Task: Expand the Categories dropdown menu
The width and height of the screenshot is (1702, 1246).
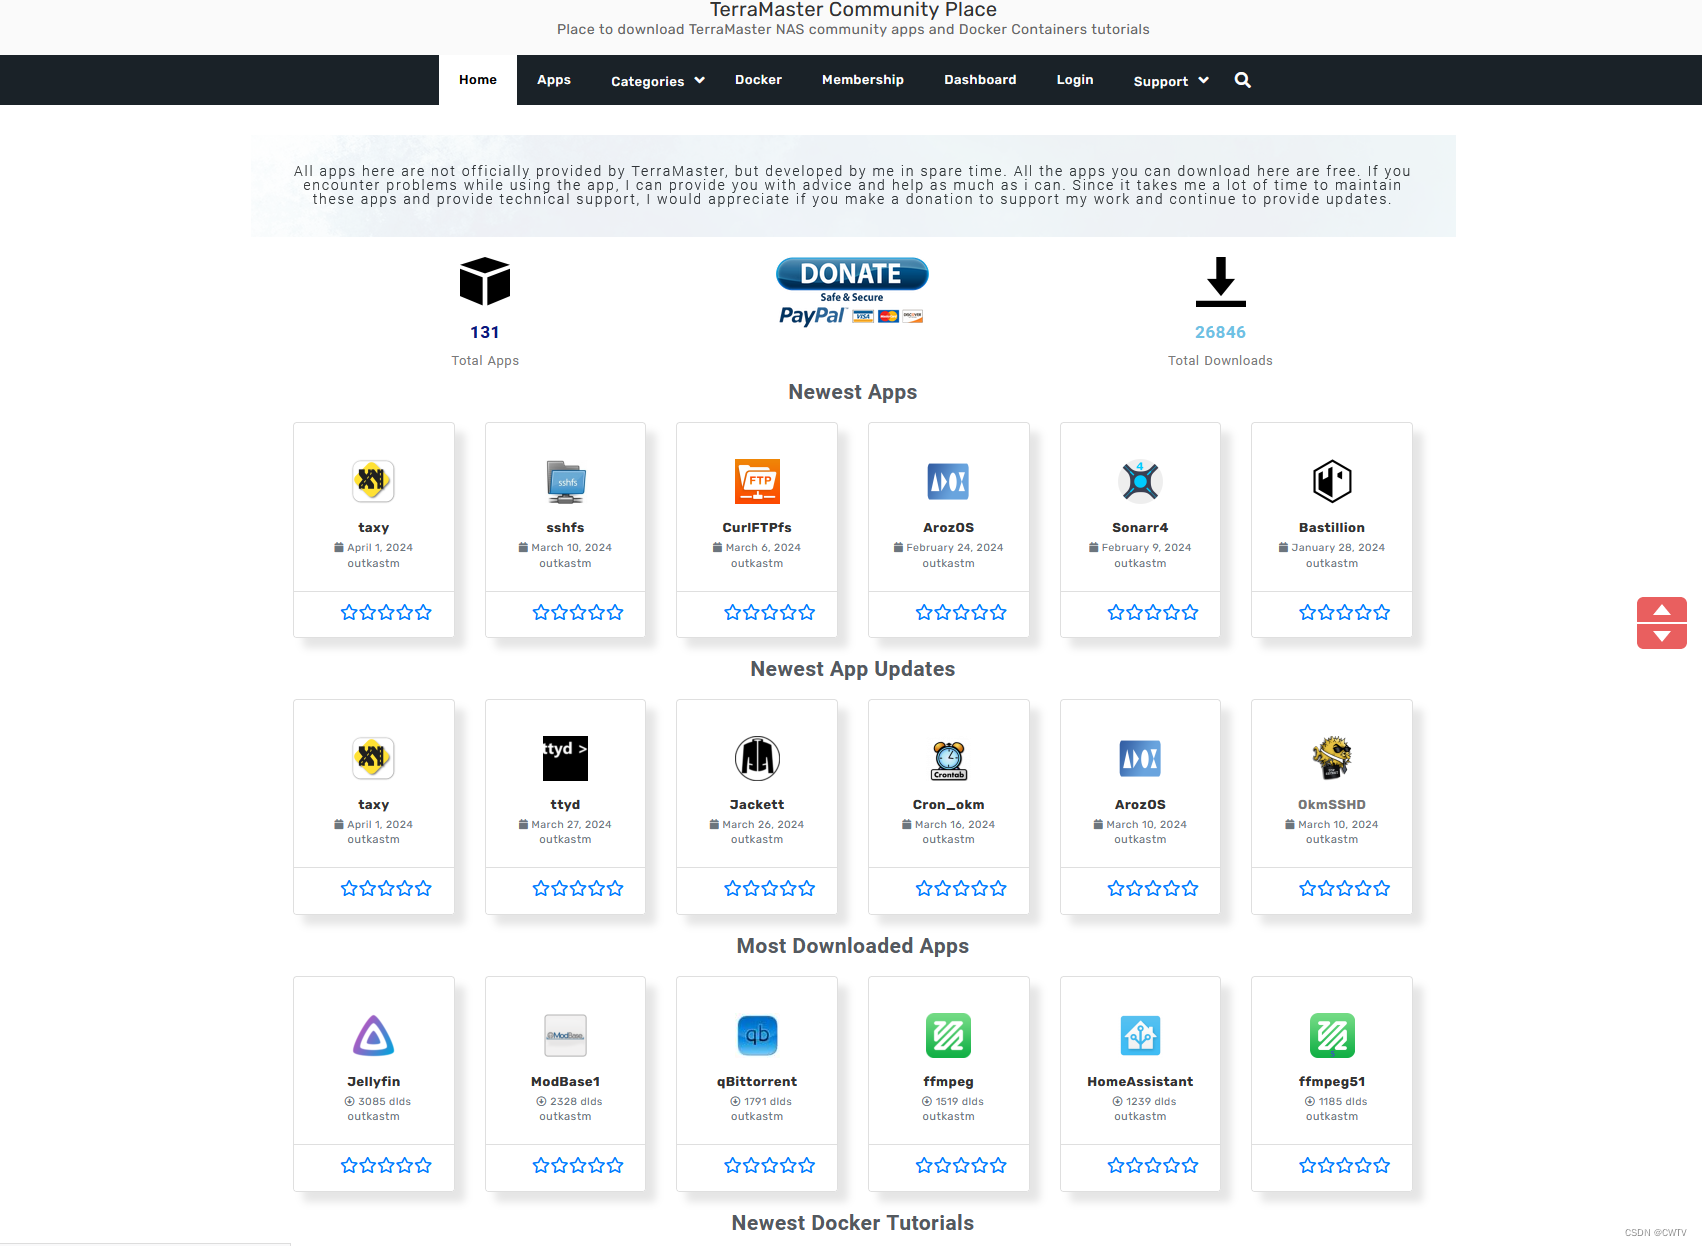Action: click(x=658, y=81)
